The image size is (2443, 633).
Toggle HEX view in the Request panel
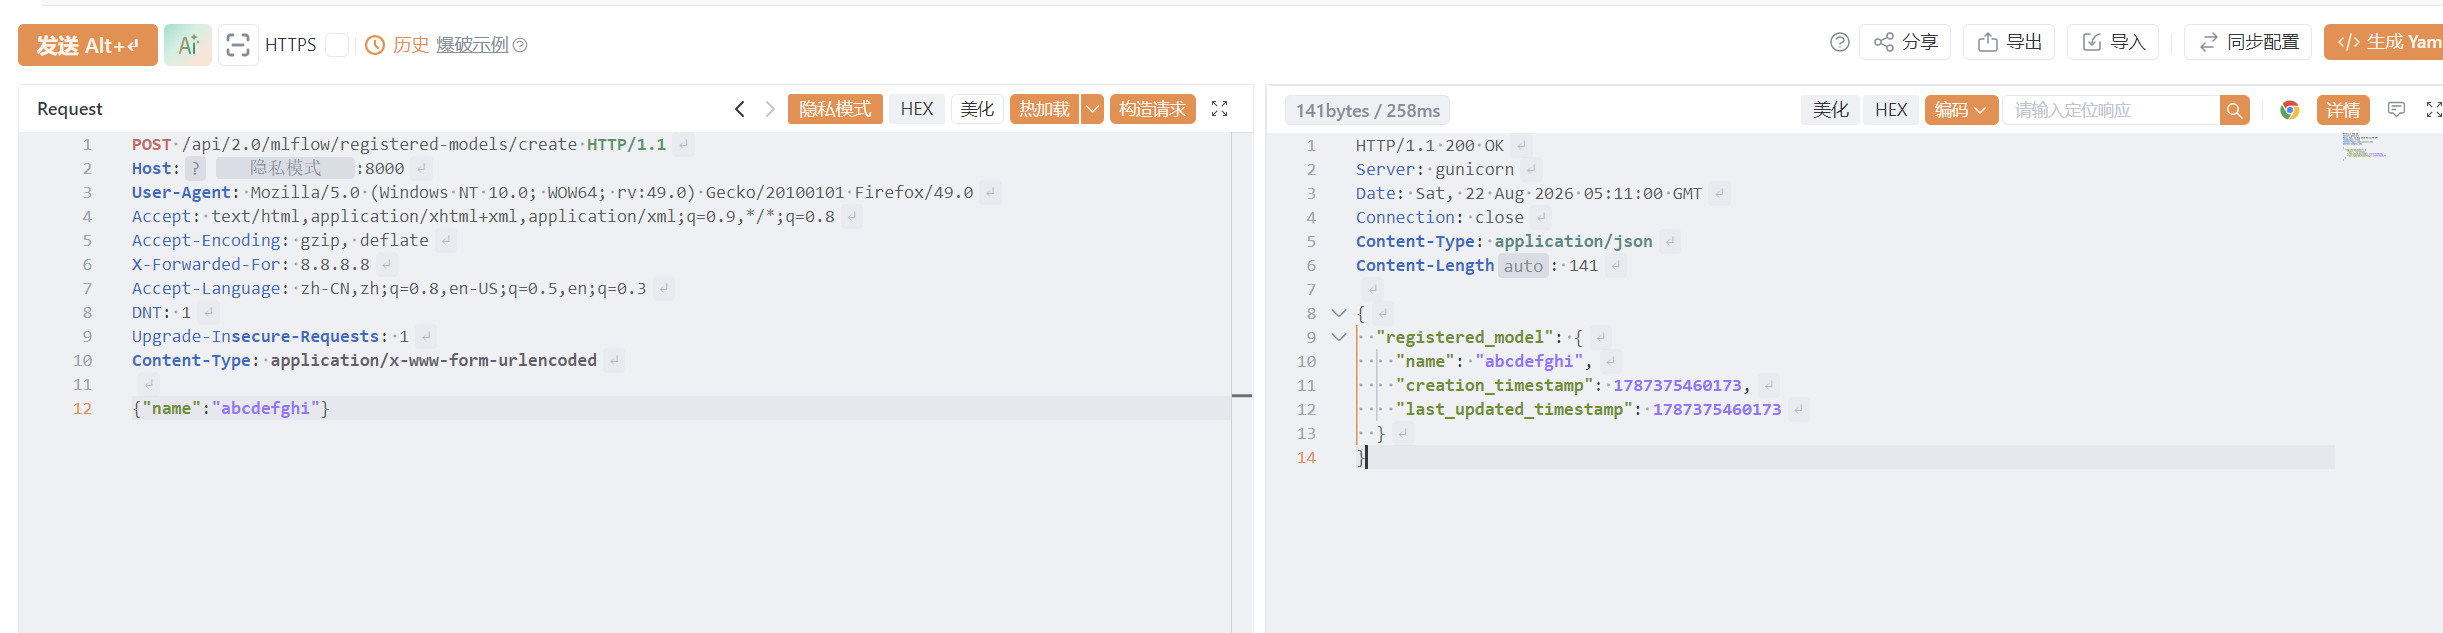click(x=916, y=109)
